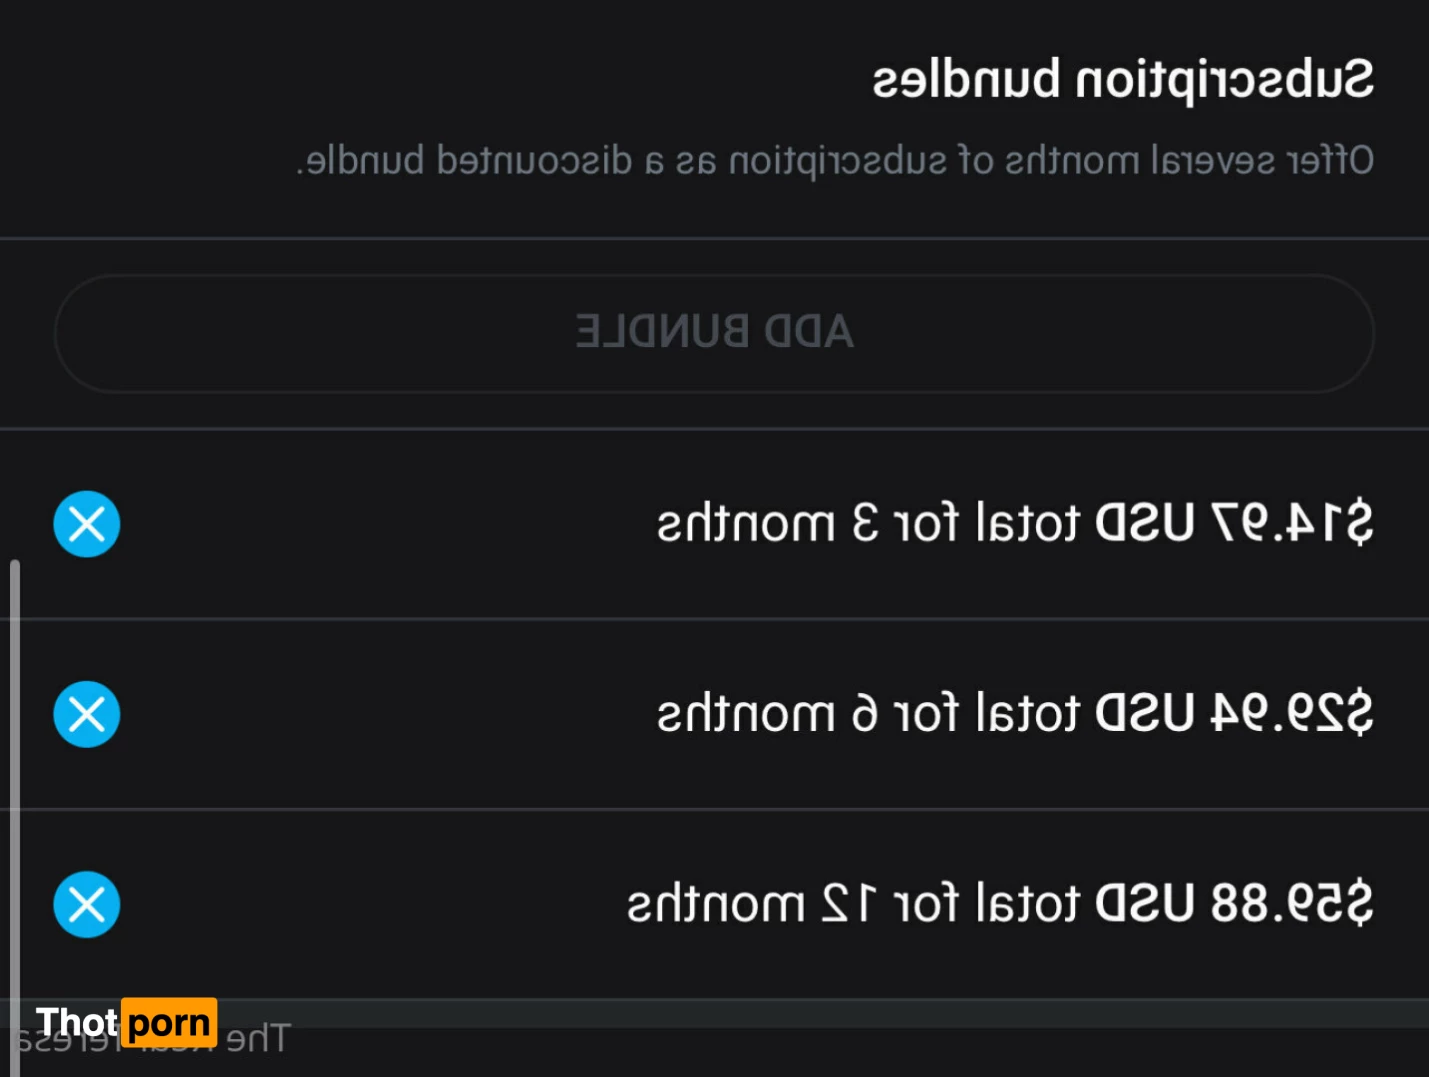The image size is (1429, 1077).
Task: Click the $59.88 USD price text
Action: click(x=1234, y=904)
